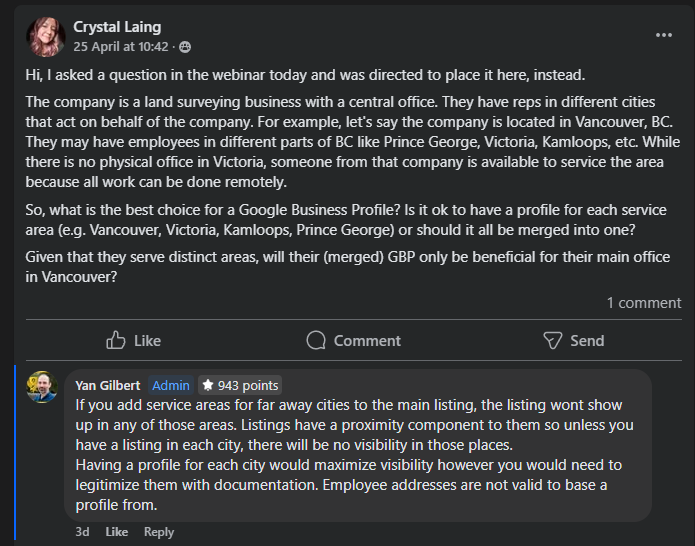Like Yan Gilbert's comment

point(117,532)
